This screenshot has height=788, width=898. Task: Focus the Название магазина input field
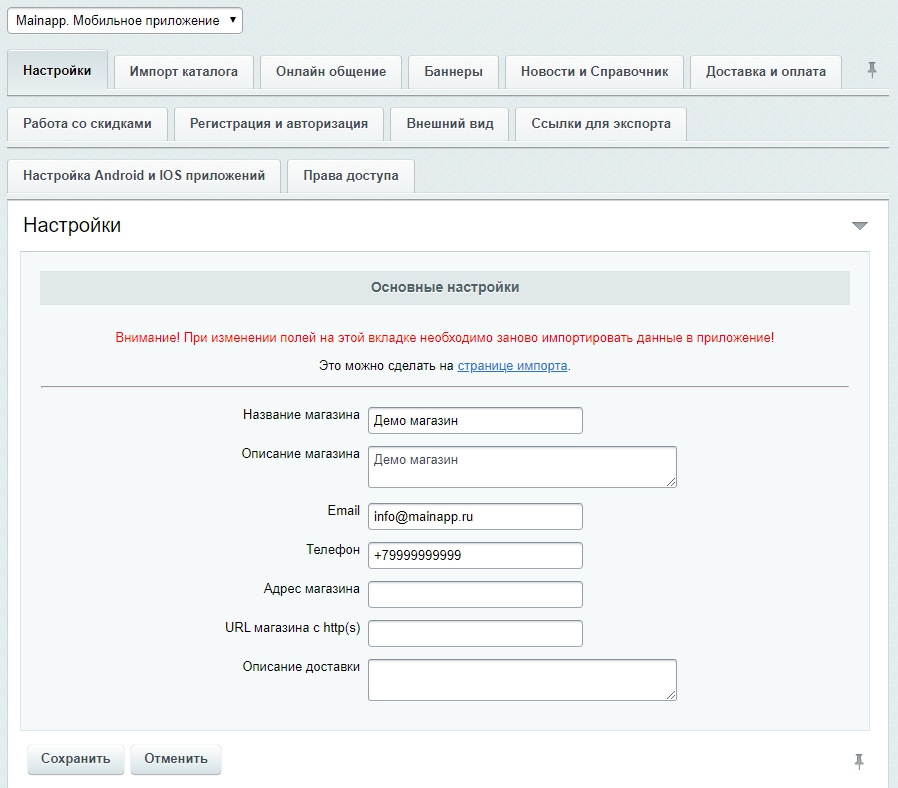[475, 421]
